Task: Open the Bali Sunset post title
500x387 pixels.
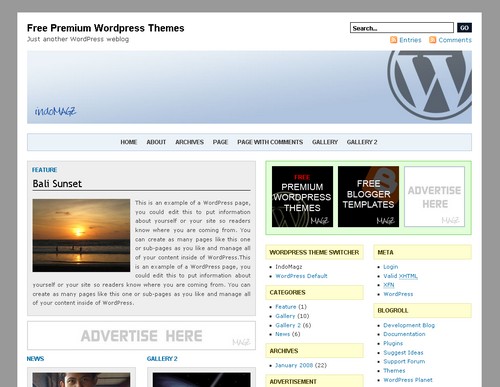Action: (57, 184)
